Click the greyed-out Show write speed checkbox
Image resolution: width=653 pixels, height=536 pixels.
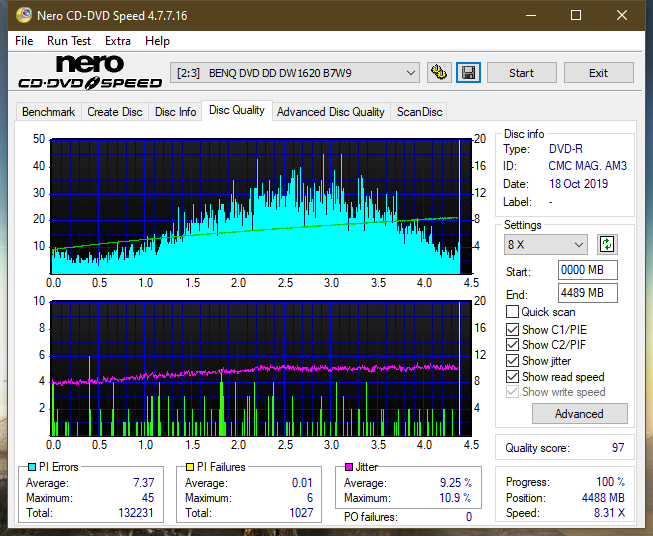(512, 392)
